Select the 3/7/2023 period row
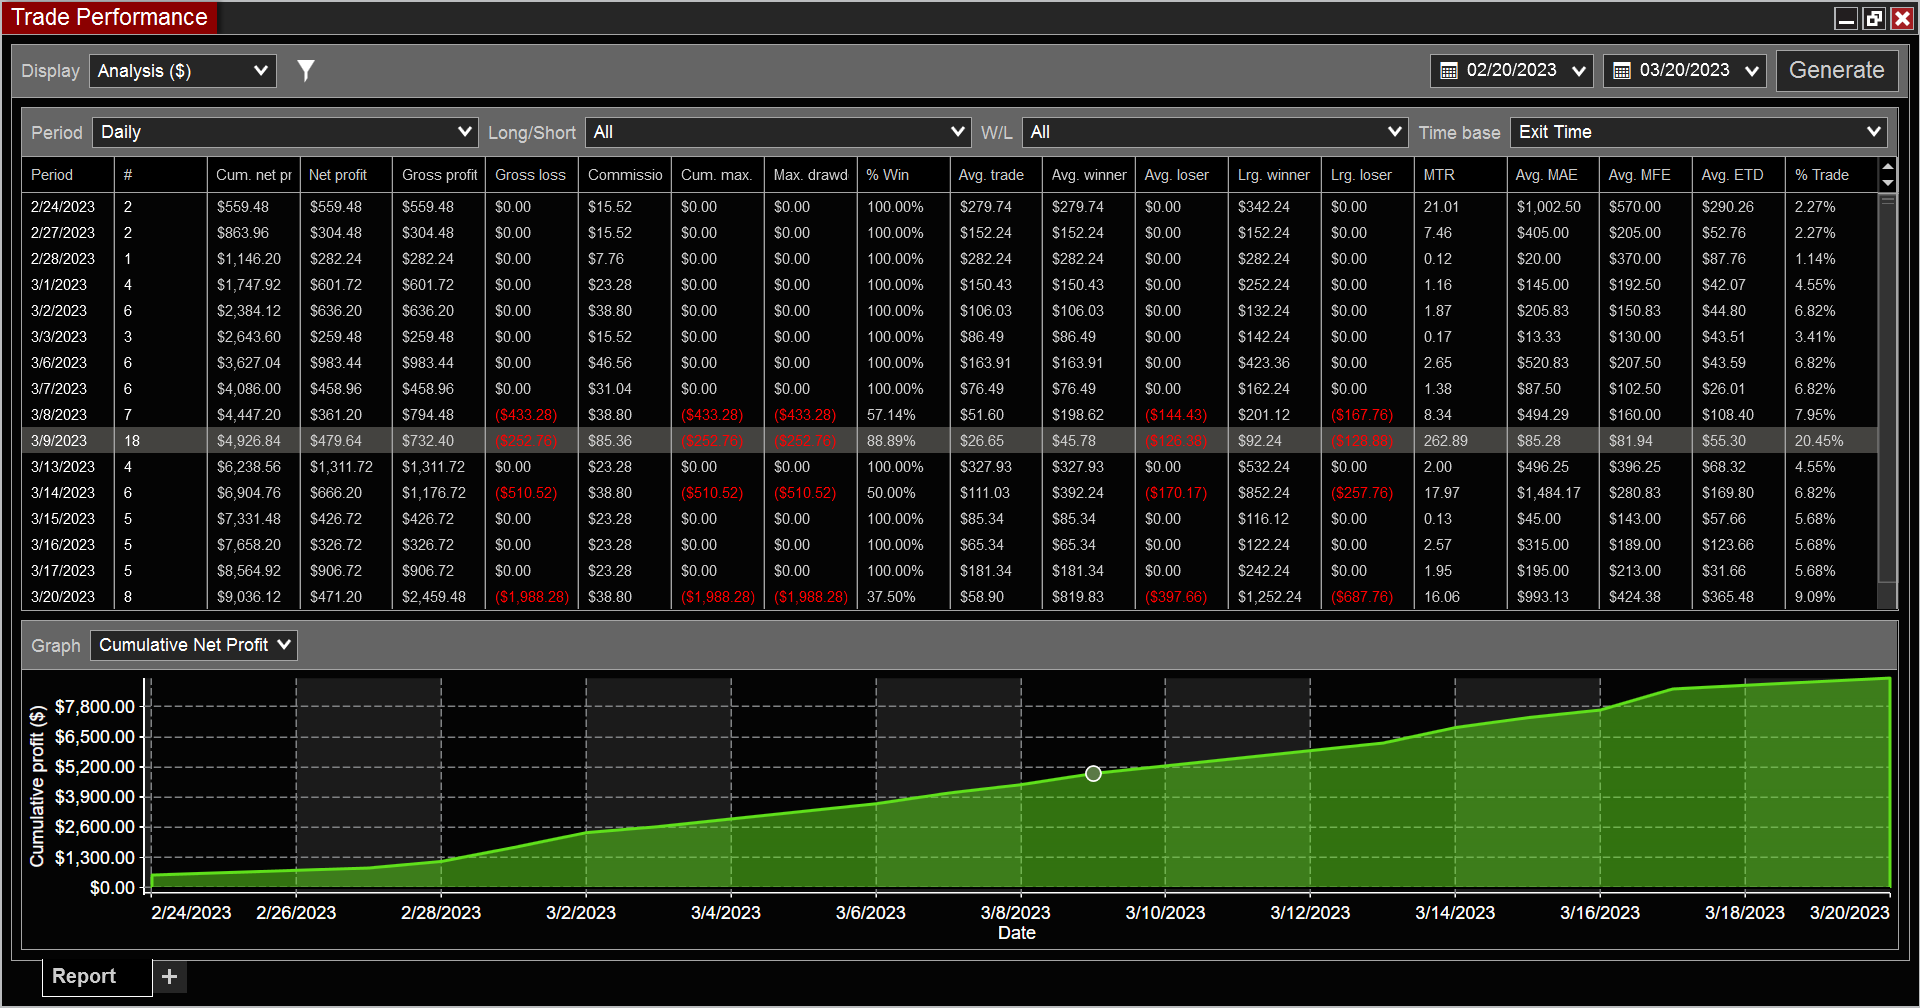Image resolution: width=1920 pixels, height=1008 pixels. click(950, 389)
